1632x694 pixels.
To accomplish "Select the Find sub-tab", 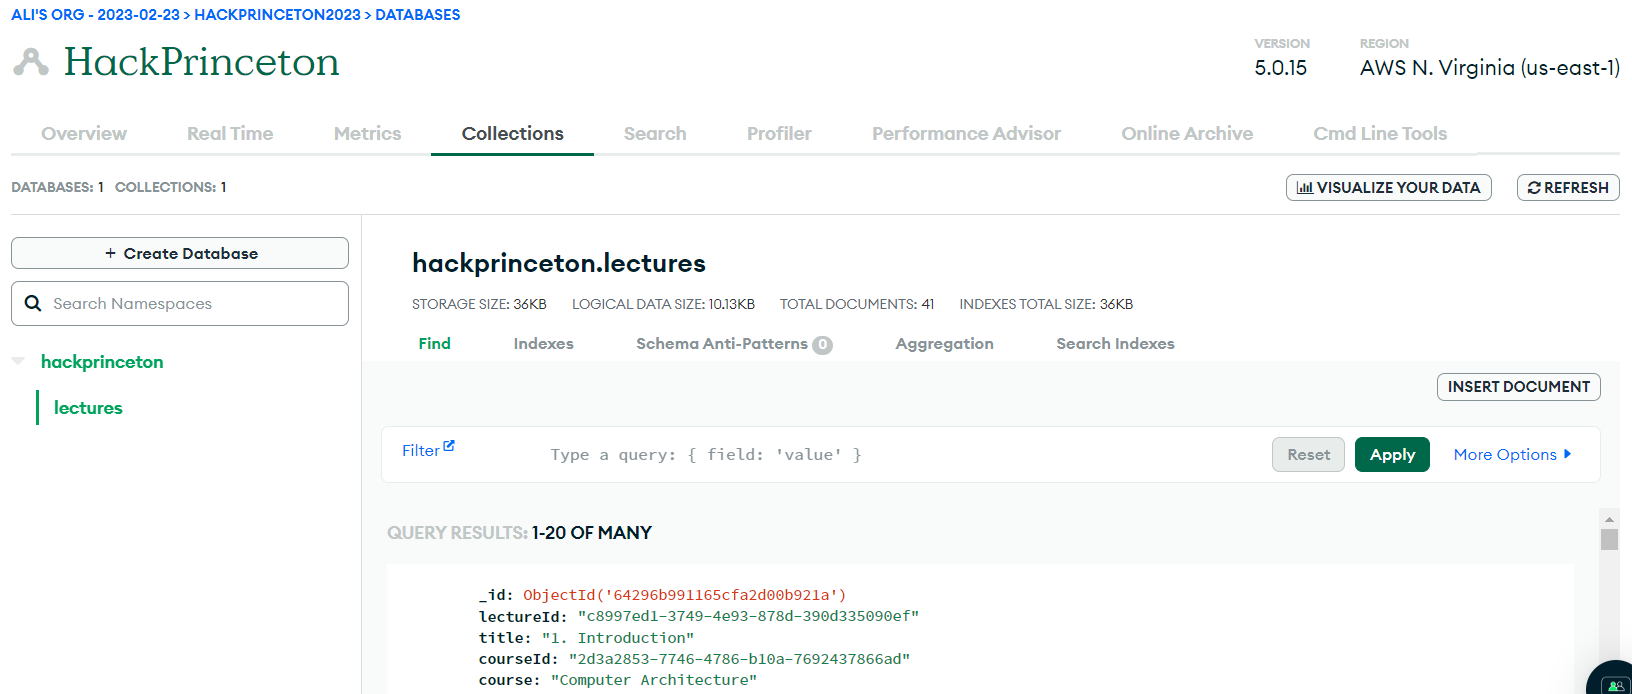I will click(434, 343).
